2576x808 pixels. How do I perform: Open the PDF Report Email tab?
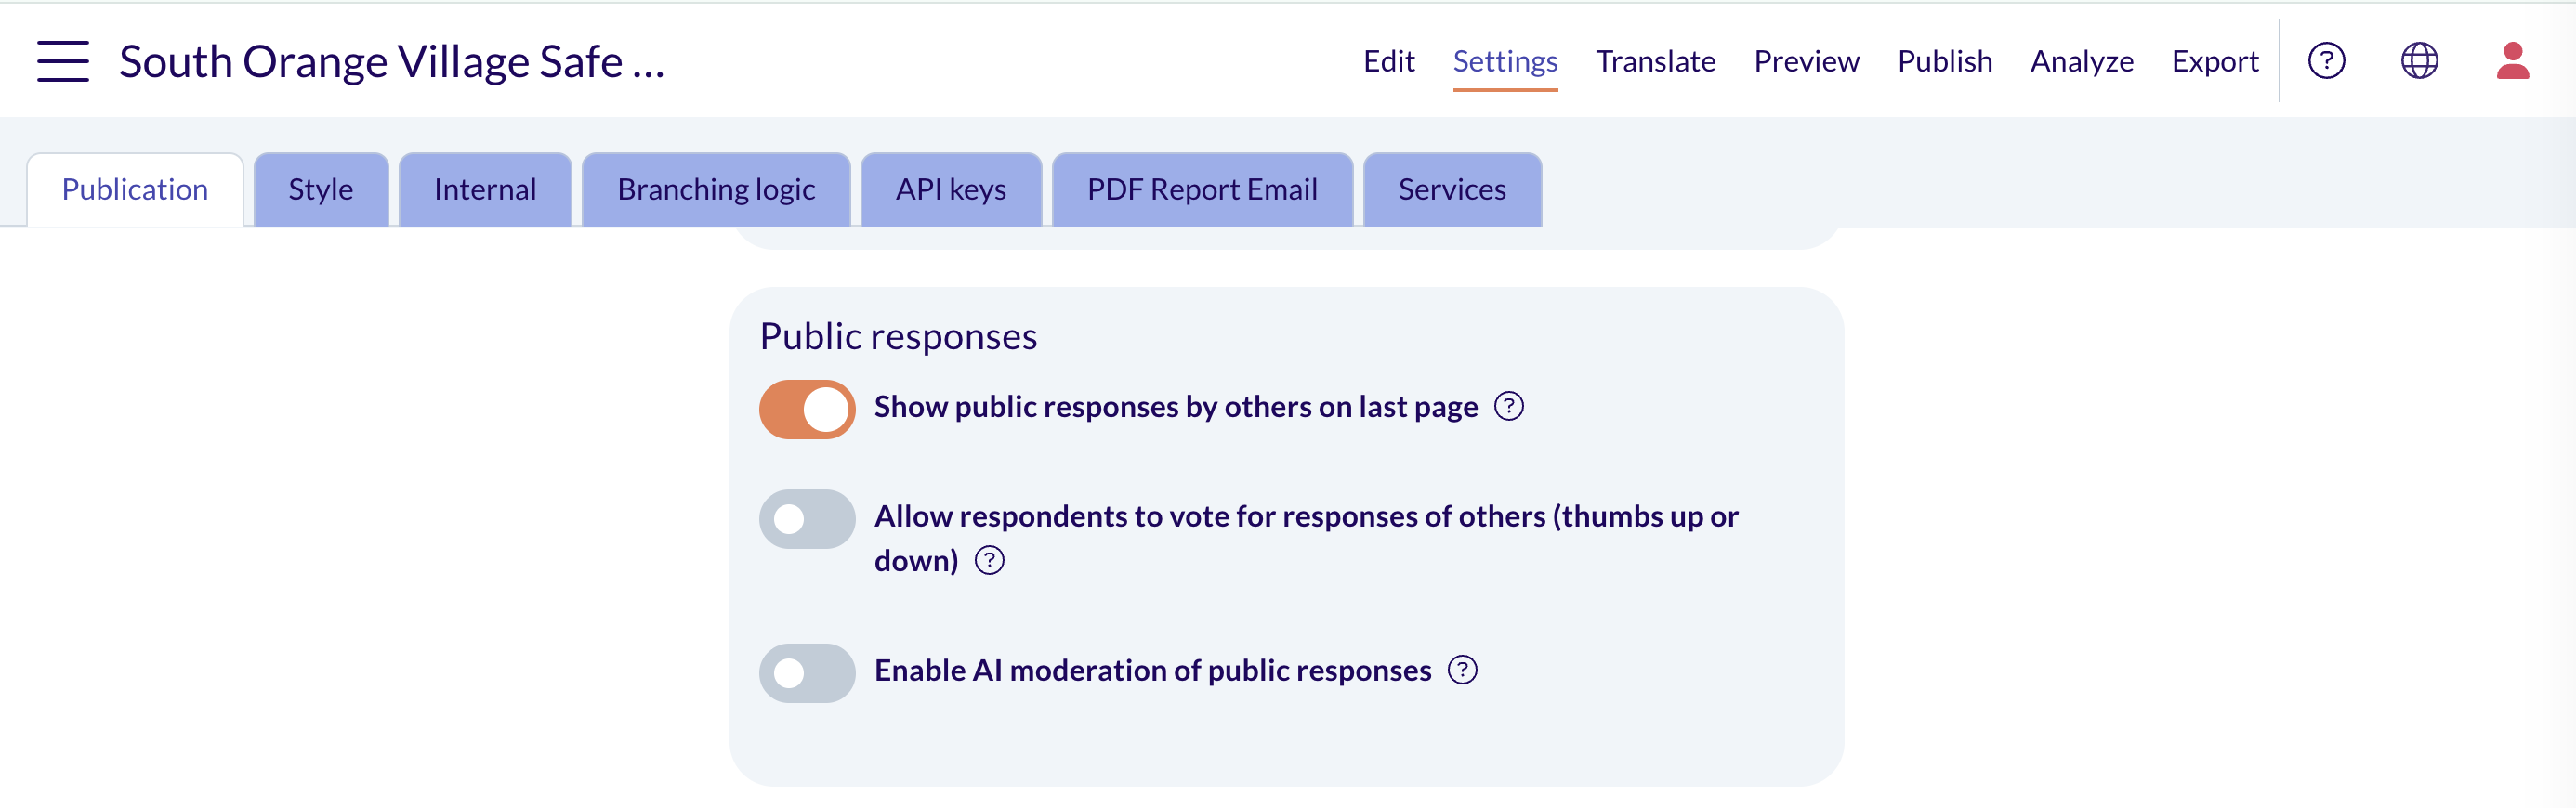1202,189
